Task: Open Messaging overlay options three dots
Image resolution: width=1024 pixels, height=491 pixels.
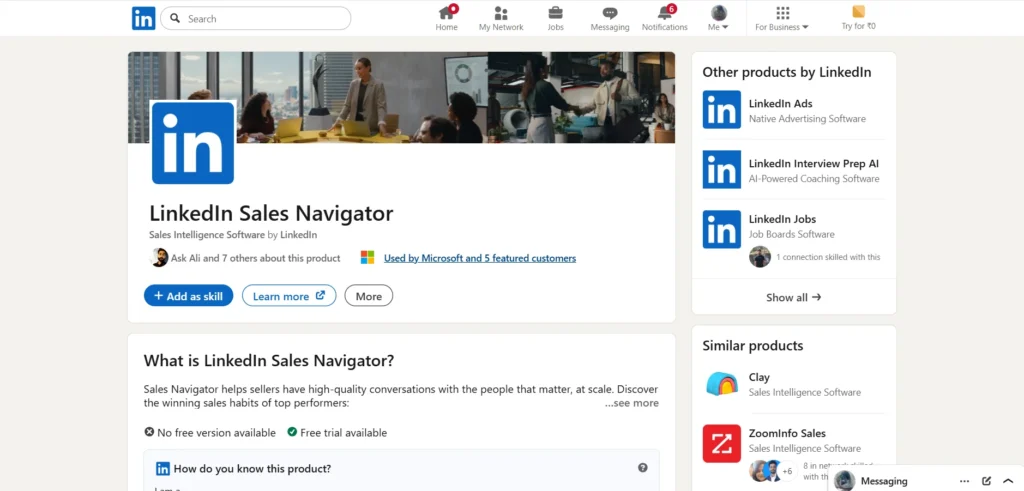Action: (964, 481)
